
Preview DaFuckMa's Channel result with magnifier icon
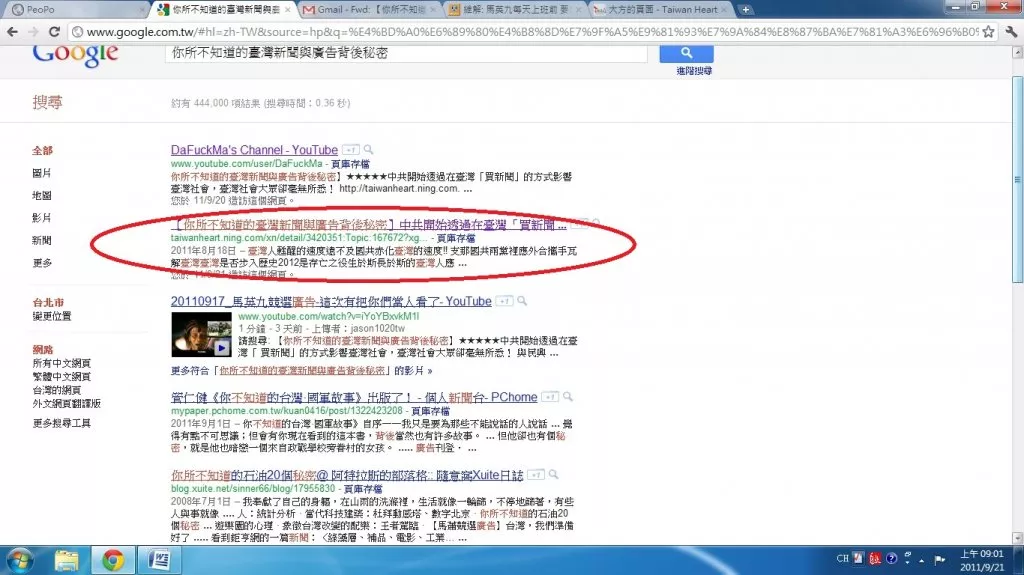(368, 150)
